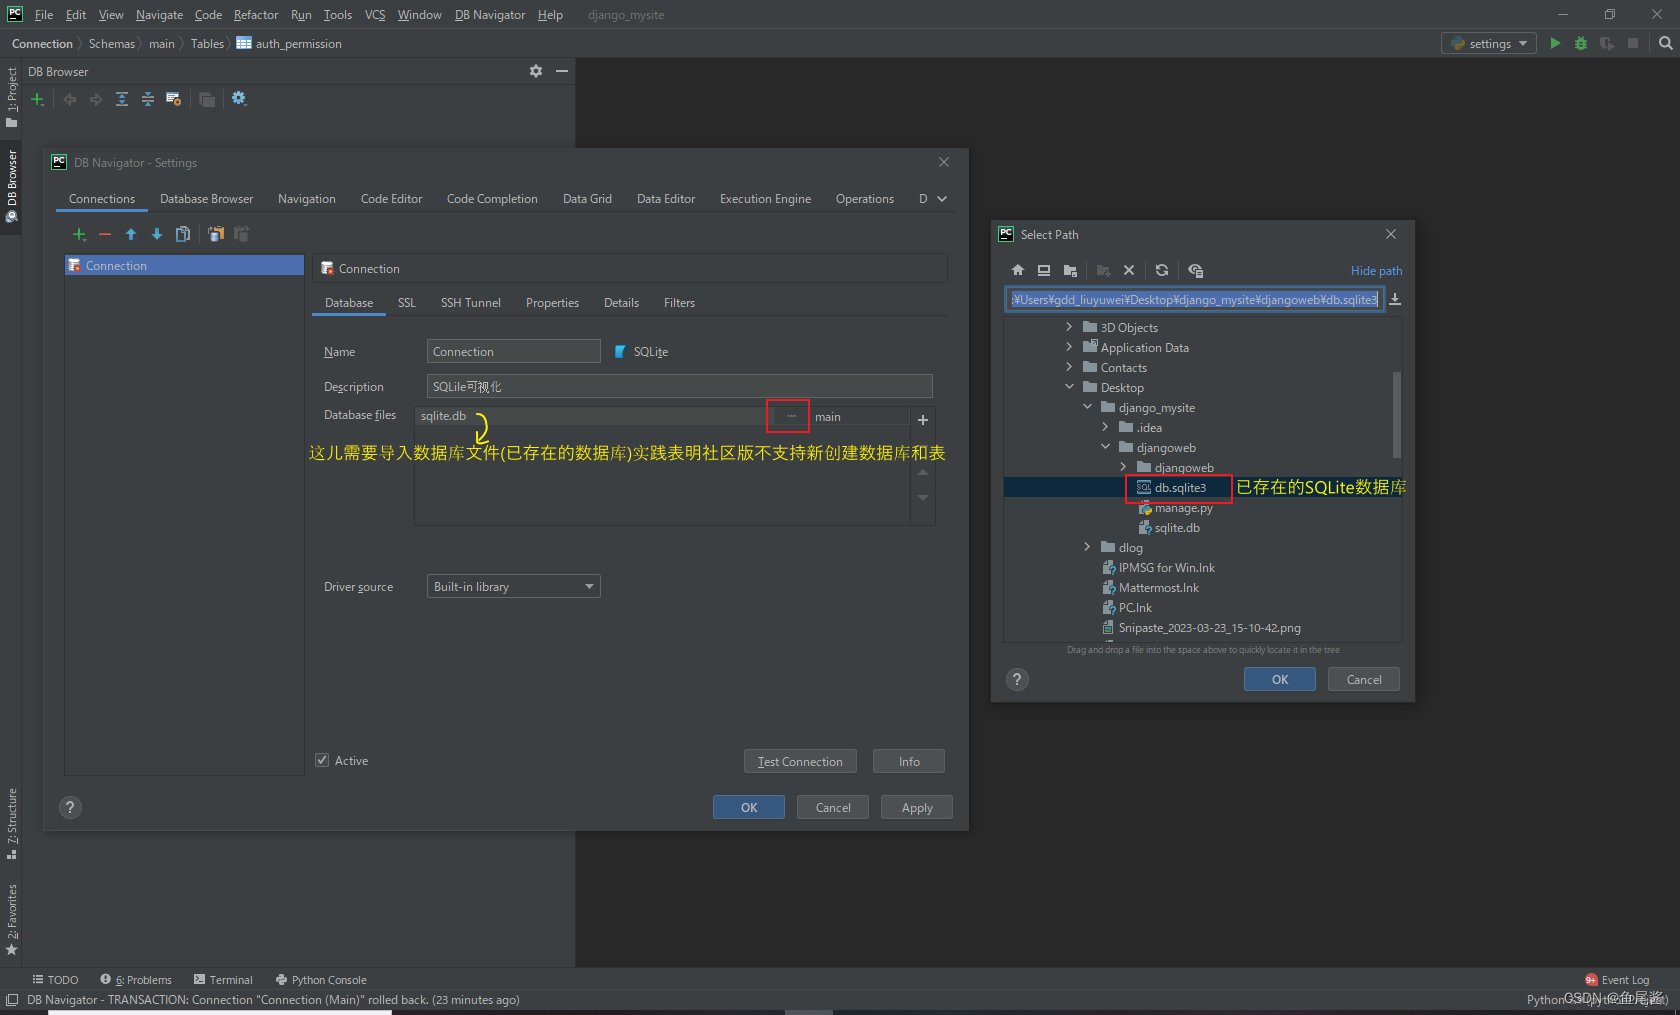Select Connection item in connections list
The height and width of the screenshot is (1015, 1680).
[184, 265]
